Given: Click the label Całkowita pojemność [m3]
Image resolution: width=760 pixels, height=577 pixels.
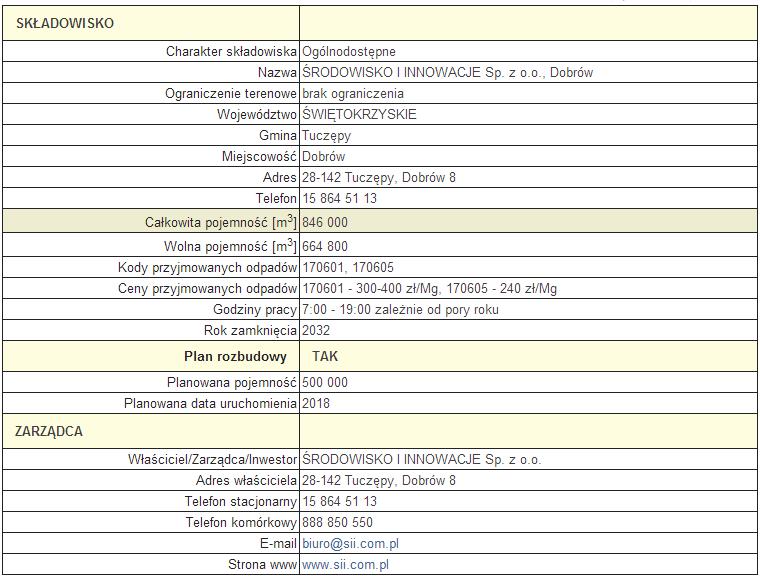Looking at the screenshot, I should (x=221, y=222).
